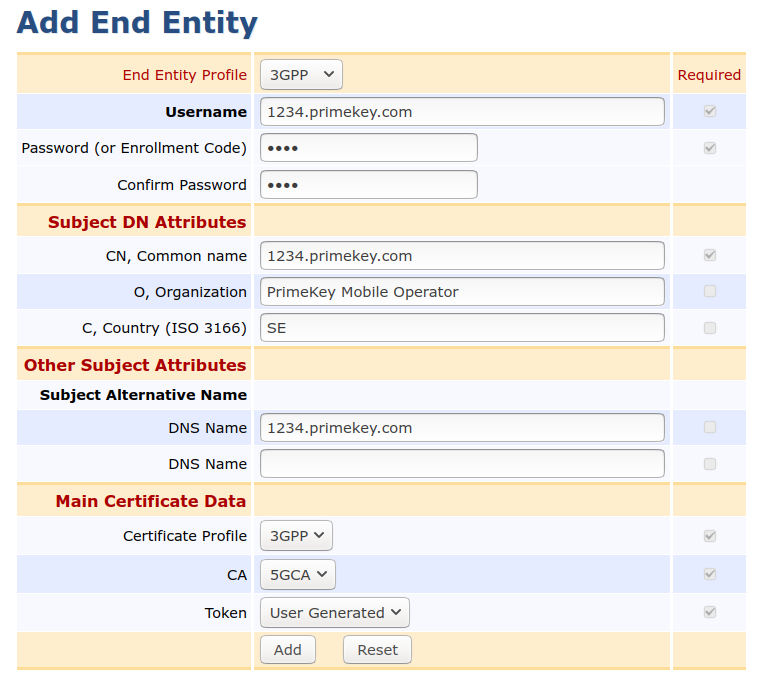Click the first DNS Name field
Viewport: 767px width, 686px height.
[462, 428]
